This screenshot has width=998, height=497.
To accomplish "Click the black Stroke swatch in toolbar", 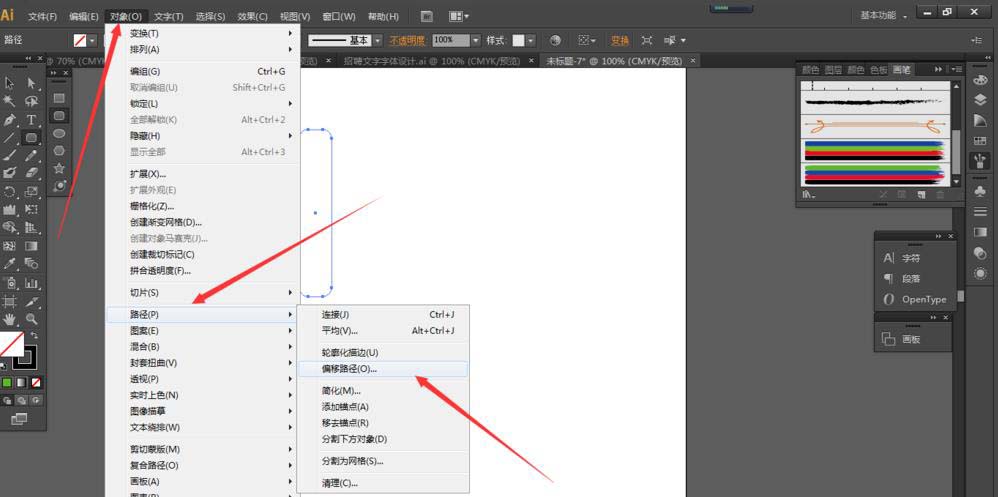I will [x=24, y=358].
